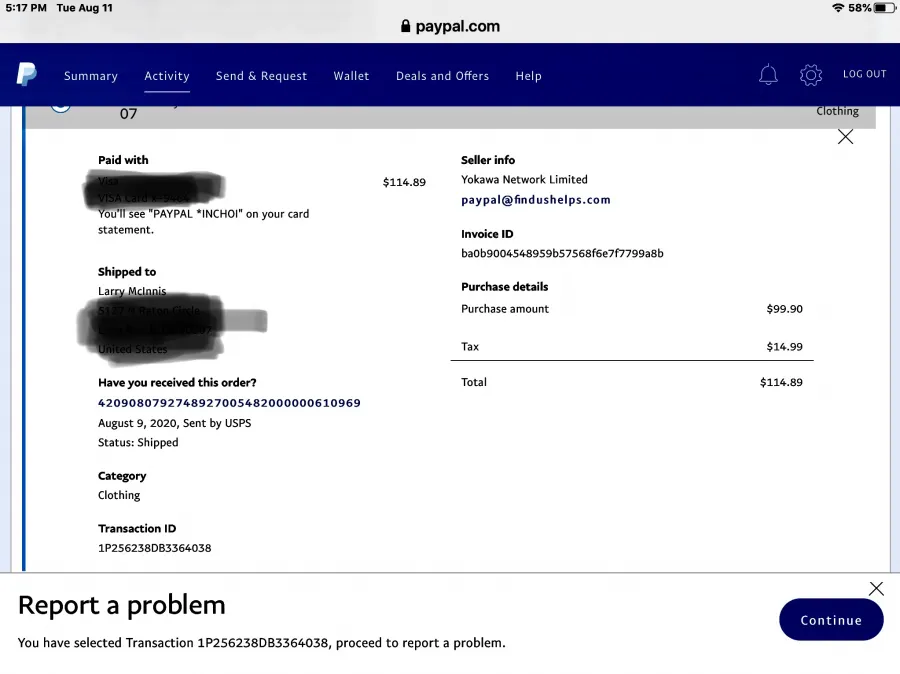Viewport: 900px width, 674px height.
Task: Select the Transaction ID 1P256238DB3364038 text
Action: pos(154,548)
